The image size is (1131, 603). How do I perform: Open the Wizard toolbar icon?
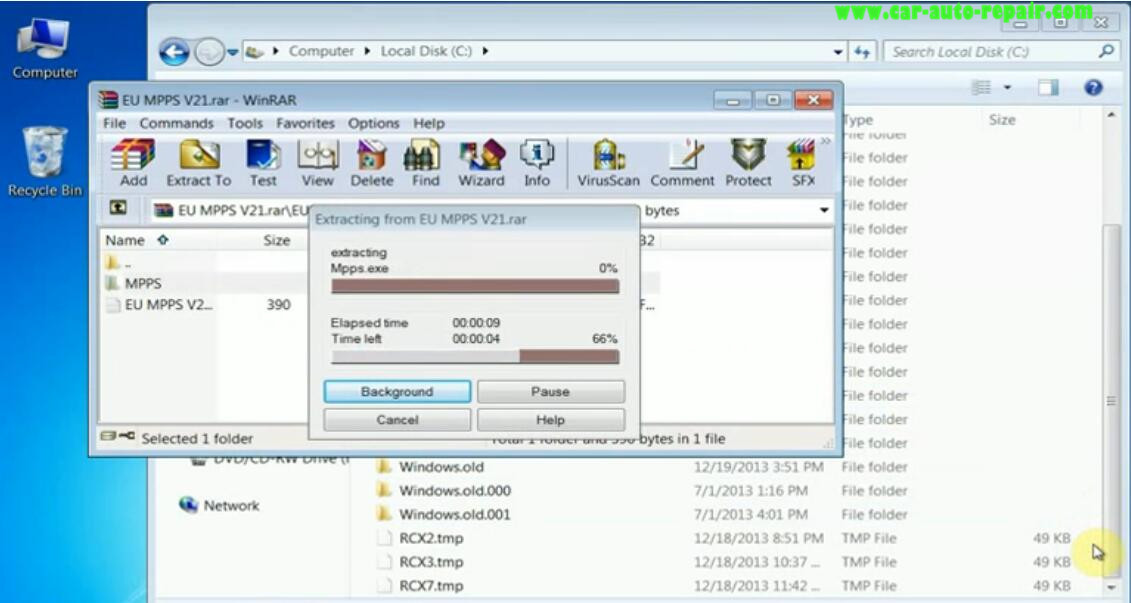pos(481,163)
